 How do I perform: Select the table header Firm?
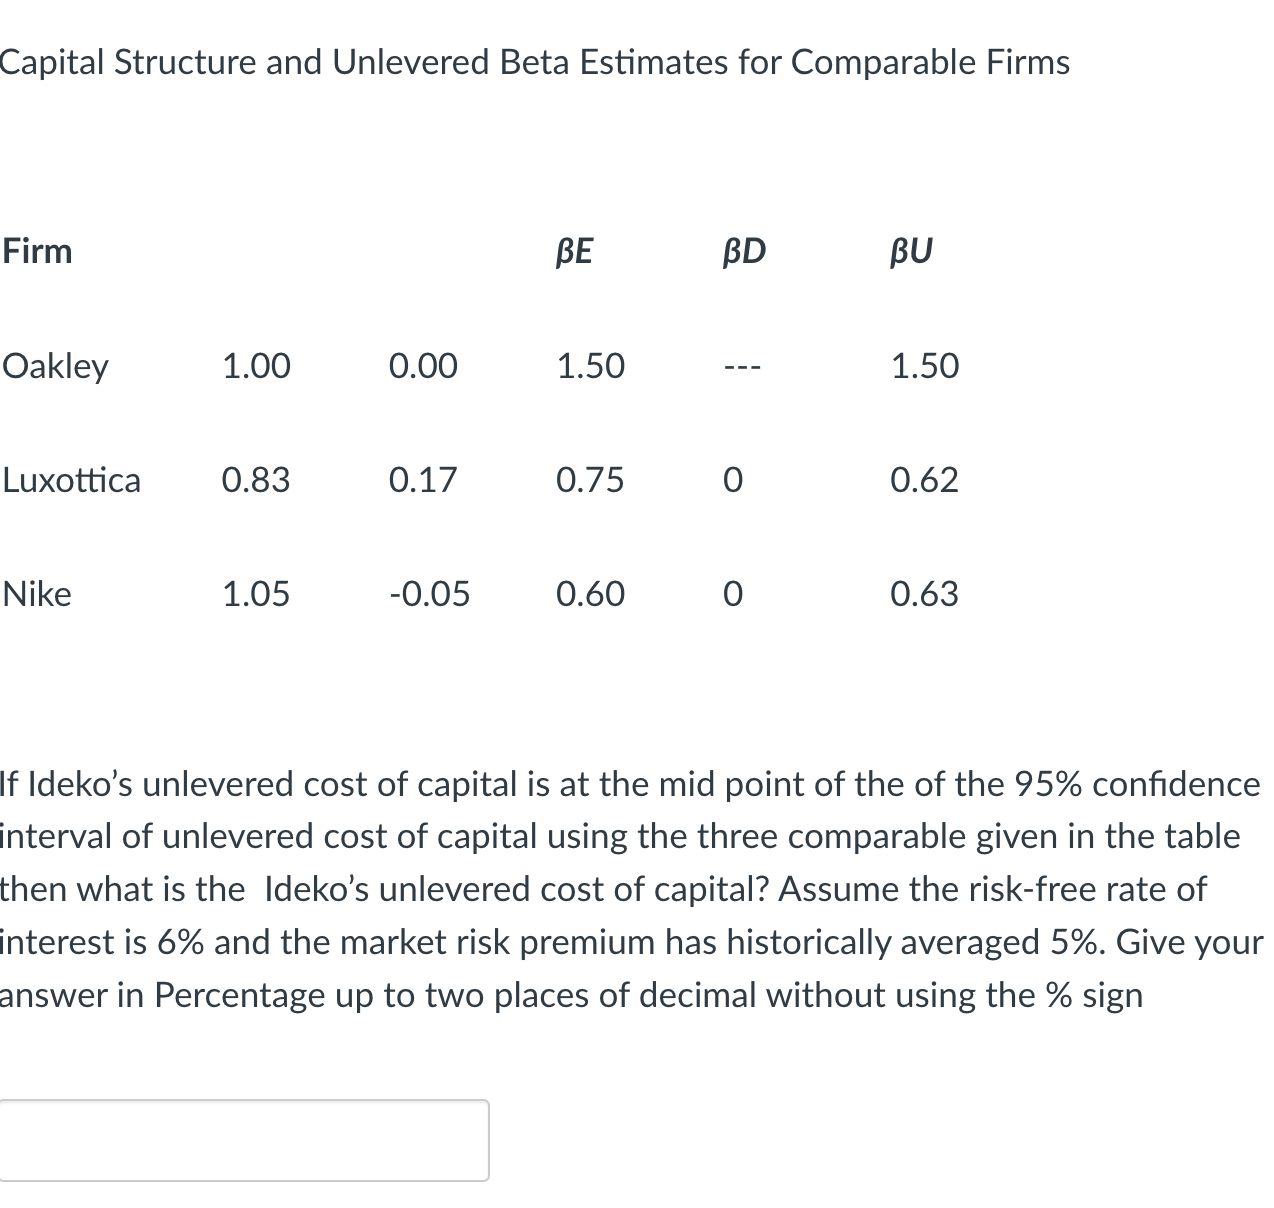point(37,252)
